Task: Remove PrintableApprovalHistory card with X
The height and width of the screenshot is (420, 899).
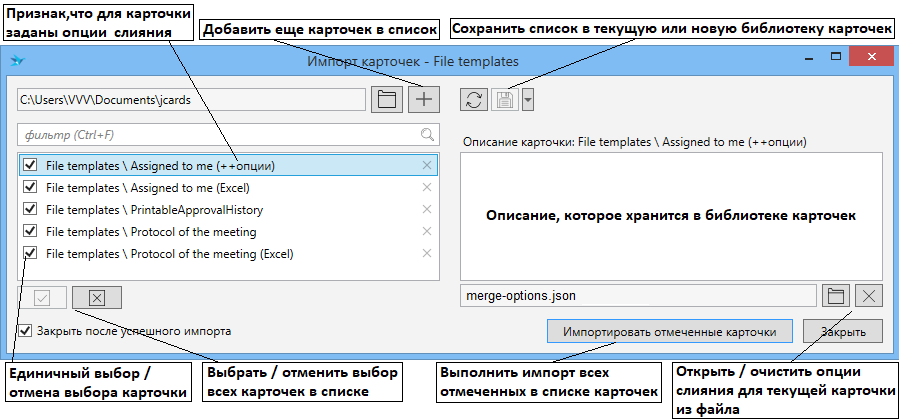Action: [427, 209]
